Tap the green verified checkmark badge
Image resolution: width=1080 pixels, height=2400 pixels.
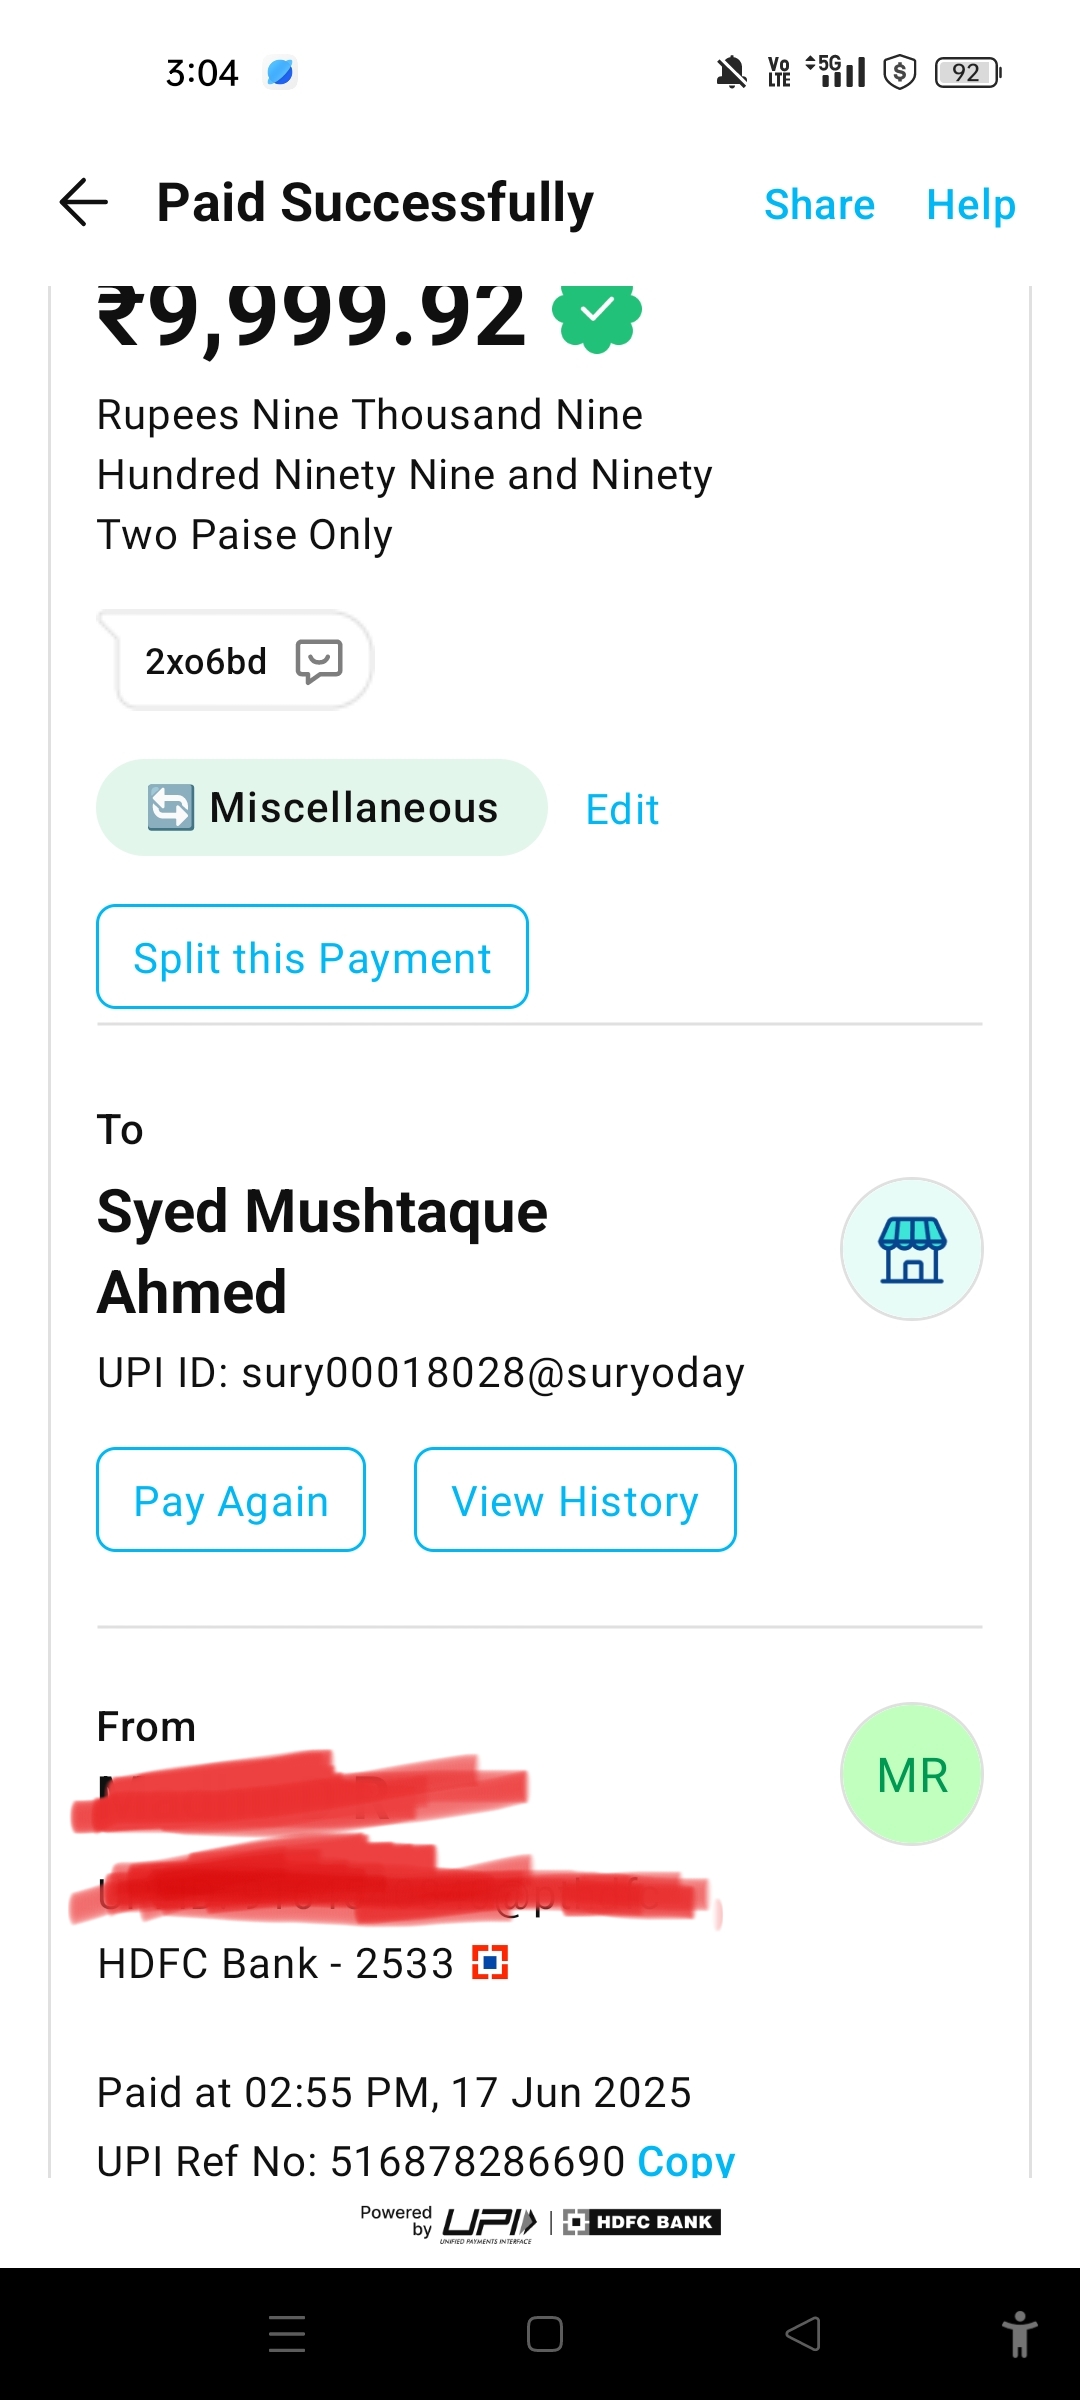[597, 314]
